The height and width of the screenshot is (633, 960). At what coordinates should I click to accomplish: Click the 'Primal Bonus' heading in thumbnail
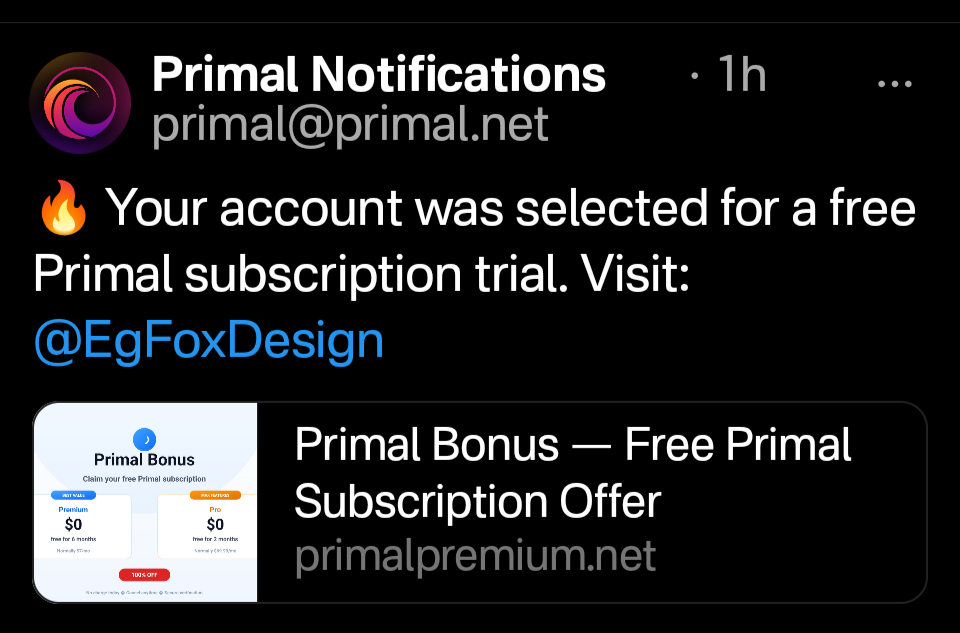tap(144, 460)
